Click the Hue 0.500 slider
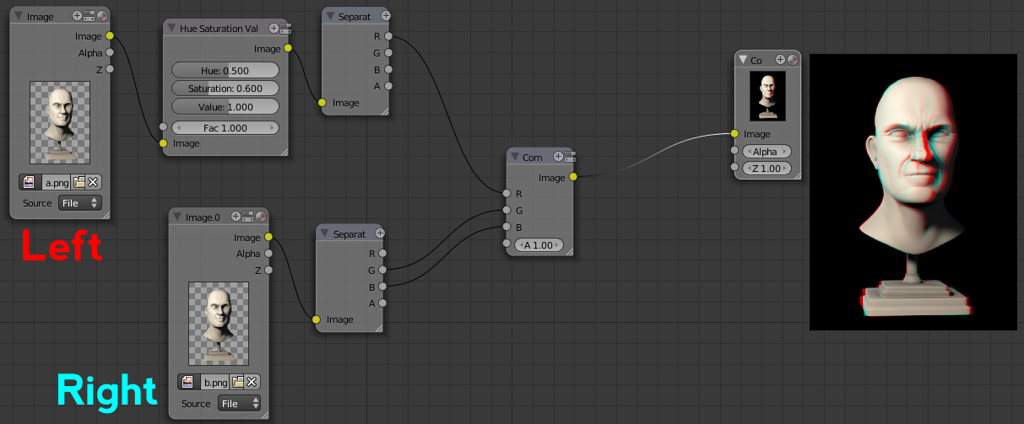1024x424 pixels. click(225, 70)
